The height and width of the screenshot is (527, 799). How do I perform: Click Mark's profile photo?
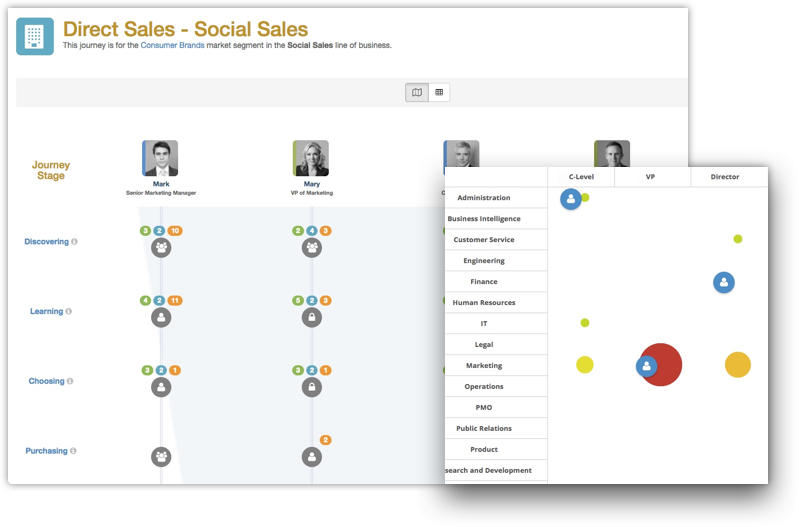161,159
